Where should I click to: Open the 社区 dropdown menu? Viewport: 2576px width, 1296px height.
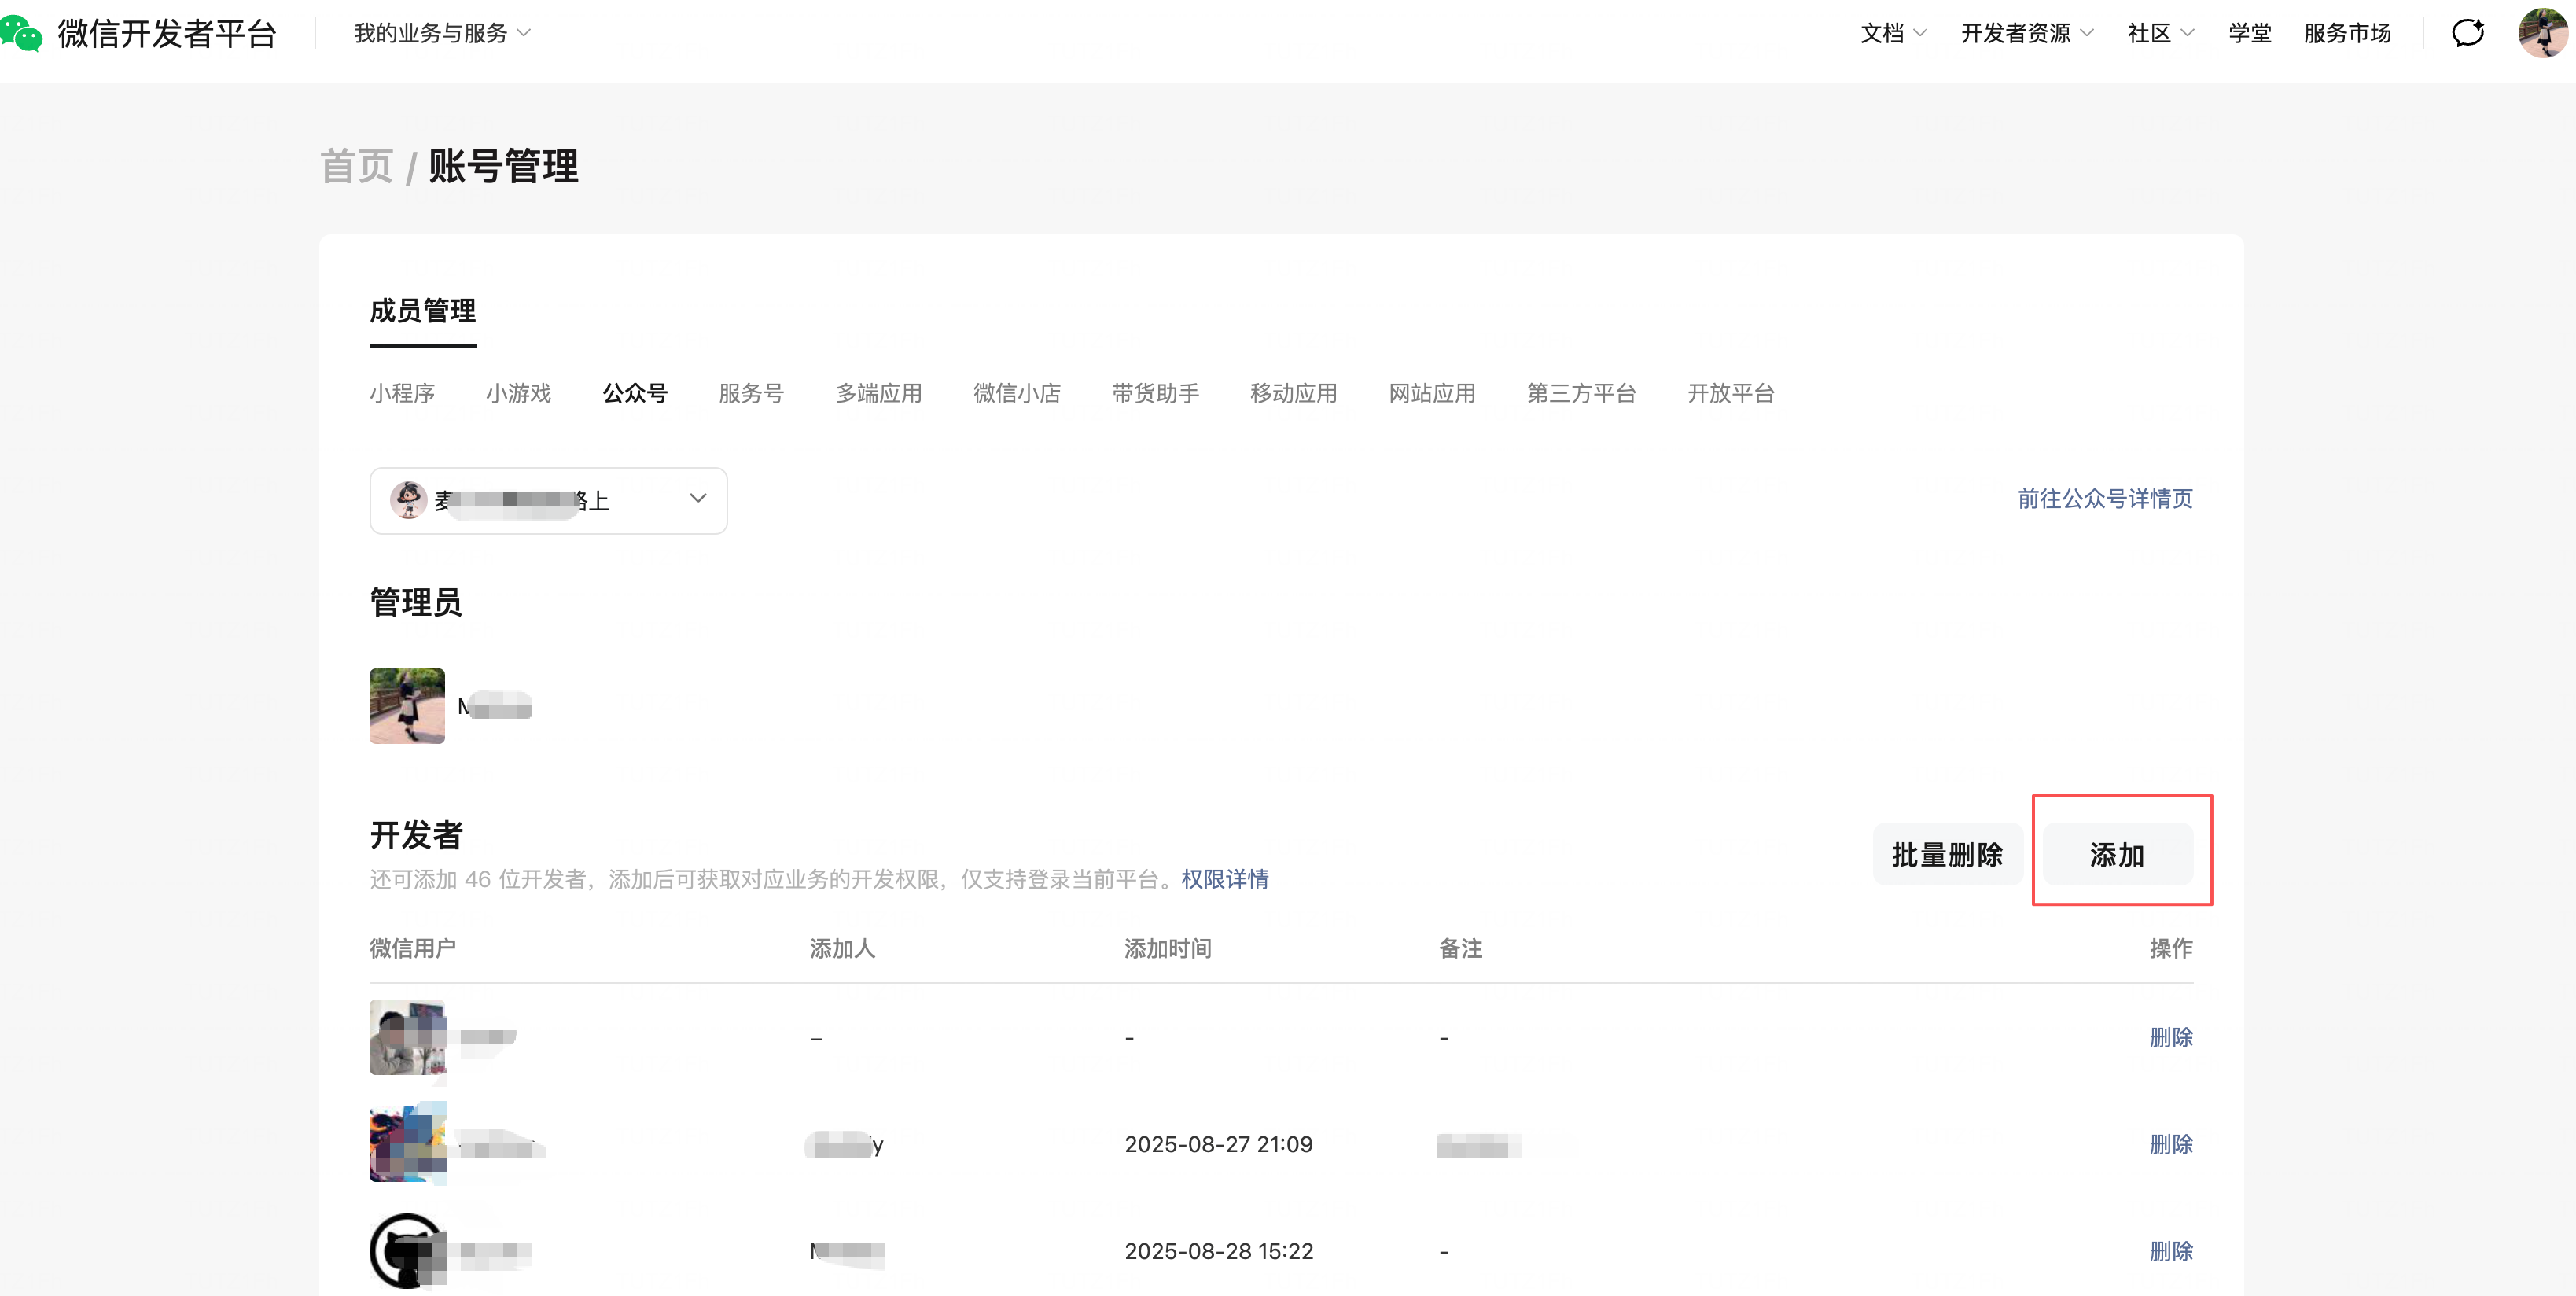(x=2160, y=33)
